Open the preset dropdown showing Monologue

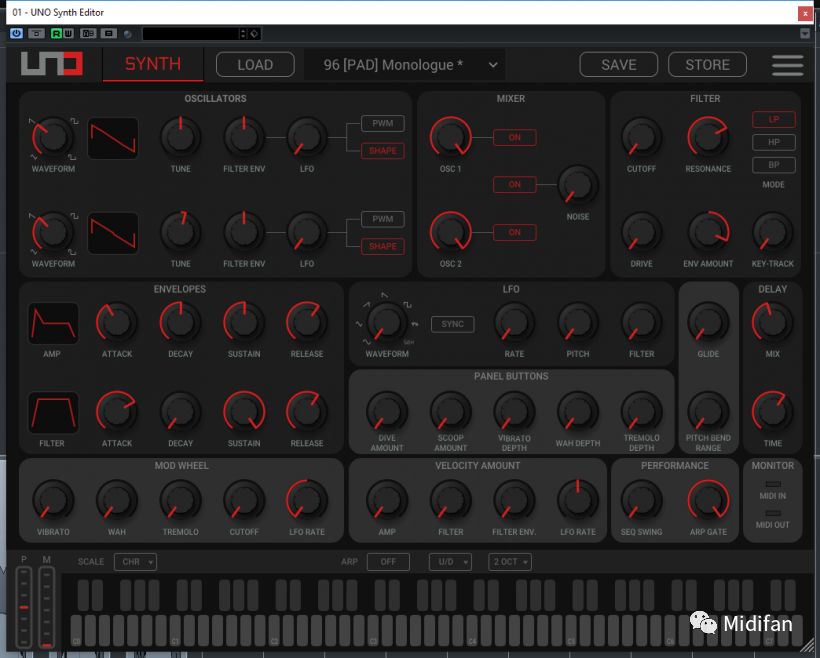pyautogui.click(x=404, y=65)
